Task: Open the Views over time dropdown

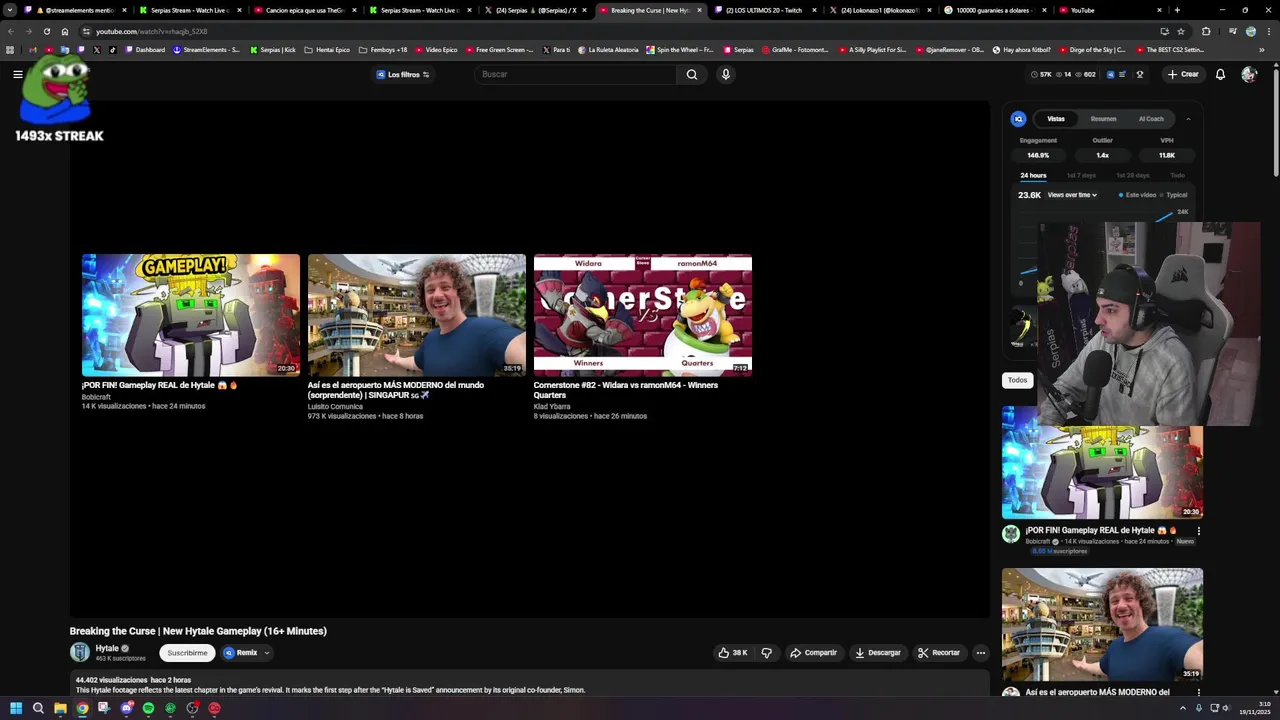Action: coord(1072,195)
